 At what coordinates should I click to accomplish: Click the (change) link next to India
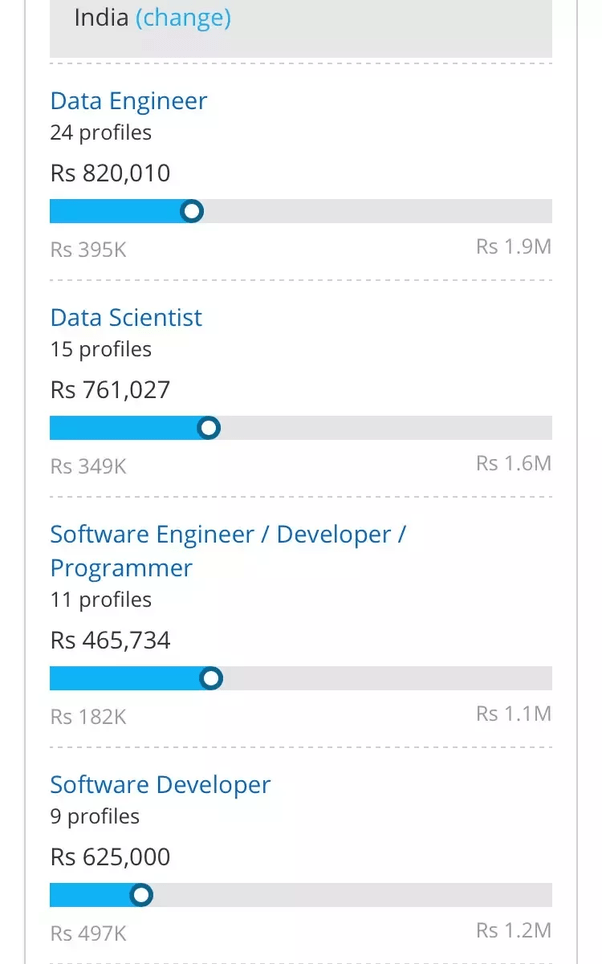click(x=183, y=18)
